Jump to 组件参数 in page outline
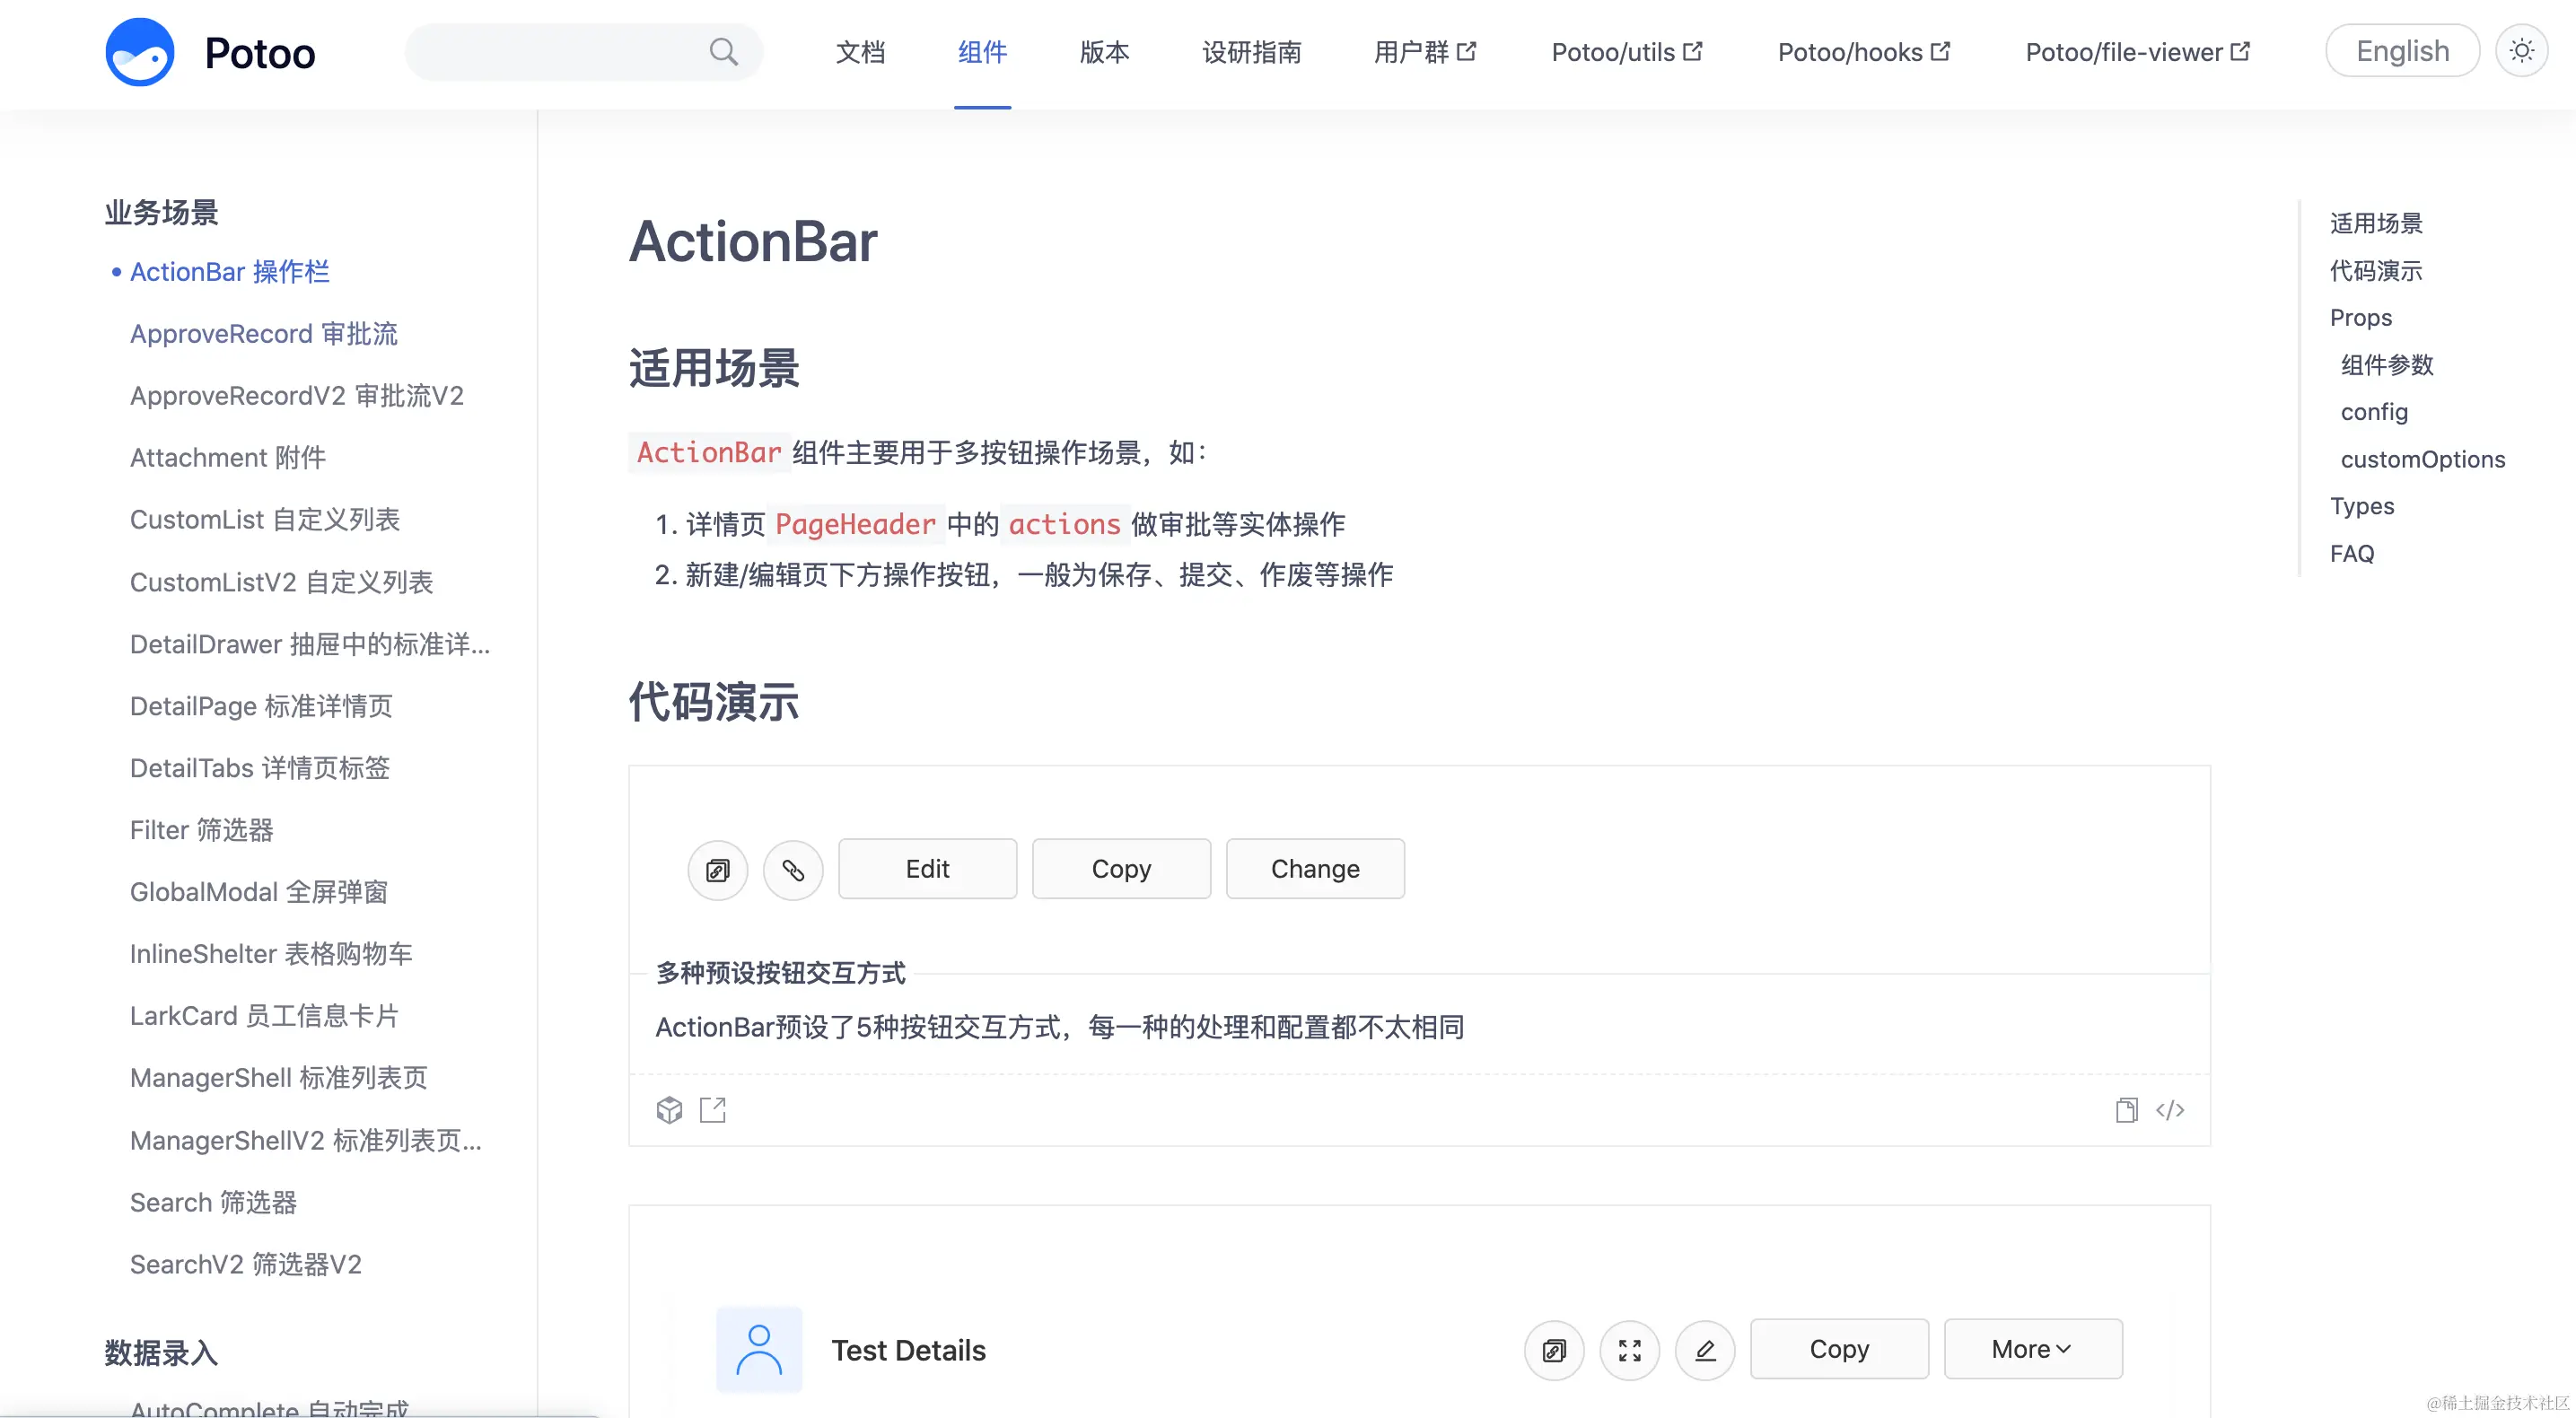Image resolution: width=2576 pixels, height=1418 pixels. click(x=2387, y=365)
